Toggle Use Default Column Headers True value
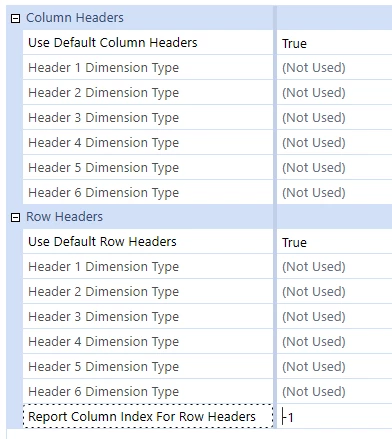Screen dimensions: 392x439 [334, 43]
